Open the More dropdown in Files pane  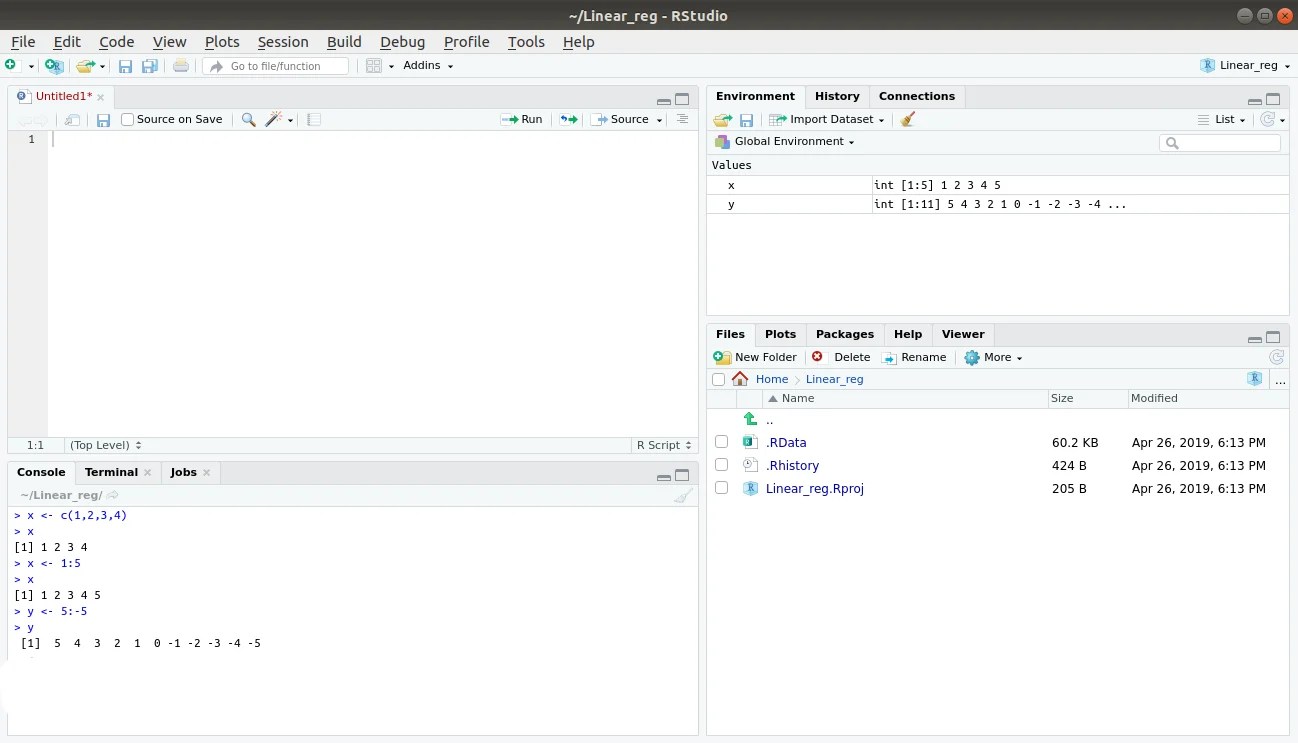993,357
